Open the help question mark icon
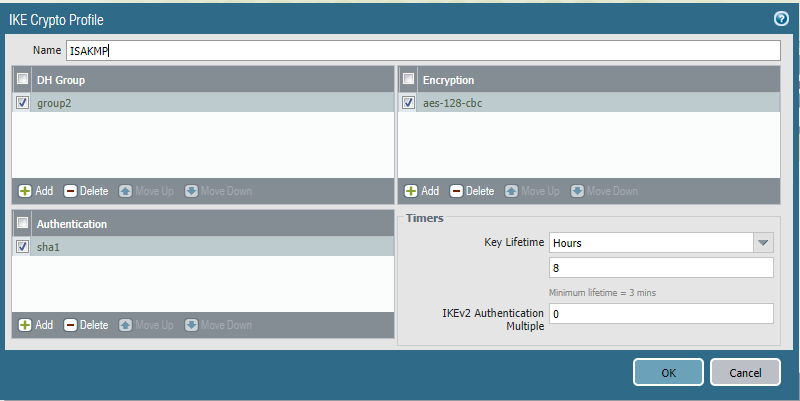The height and width of the screenshot is (401, 800). pyautogui.click(x=781, y=19)
